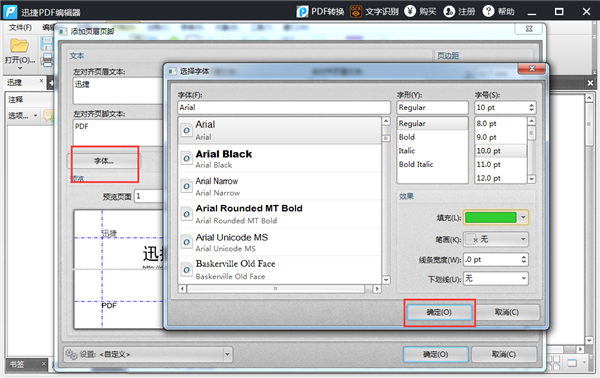The image size is (600, 378).
Task: Click the green fill color swatch
Action: (x=491, y=218)
